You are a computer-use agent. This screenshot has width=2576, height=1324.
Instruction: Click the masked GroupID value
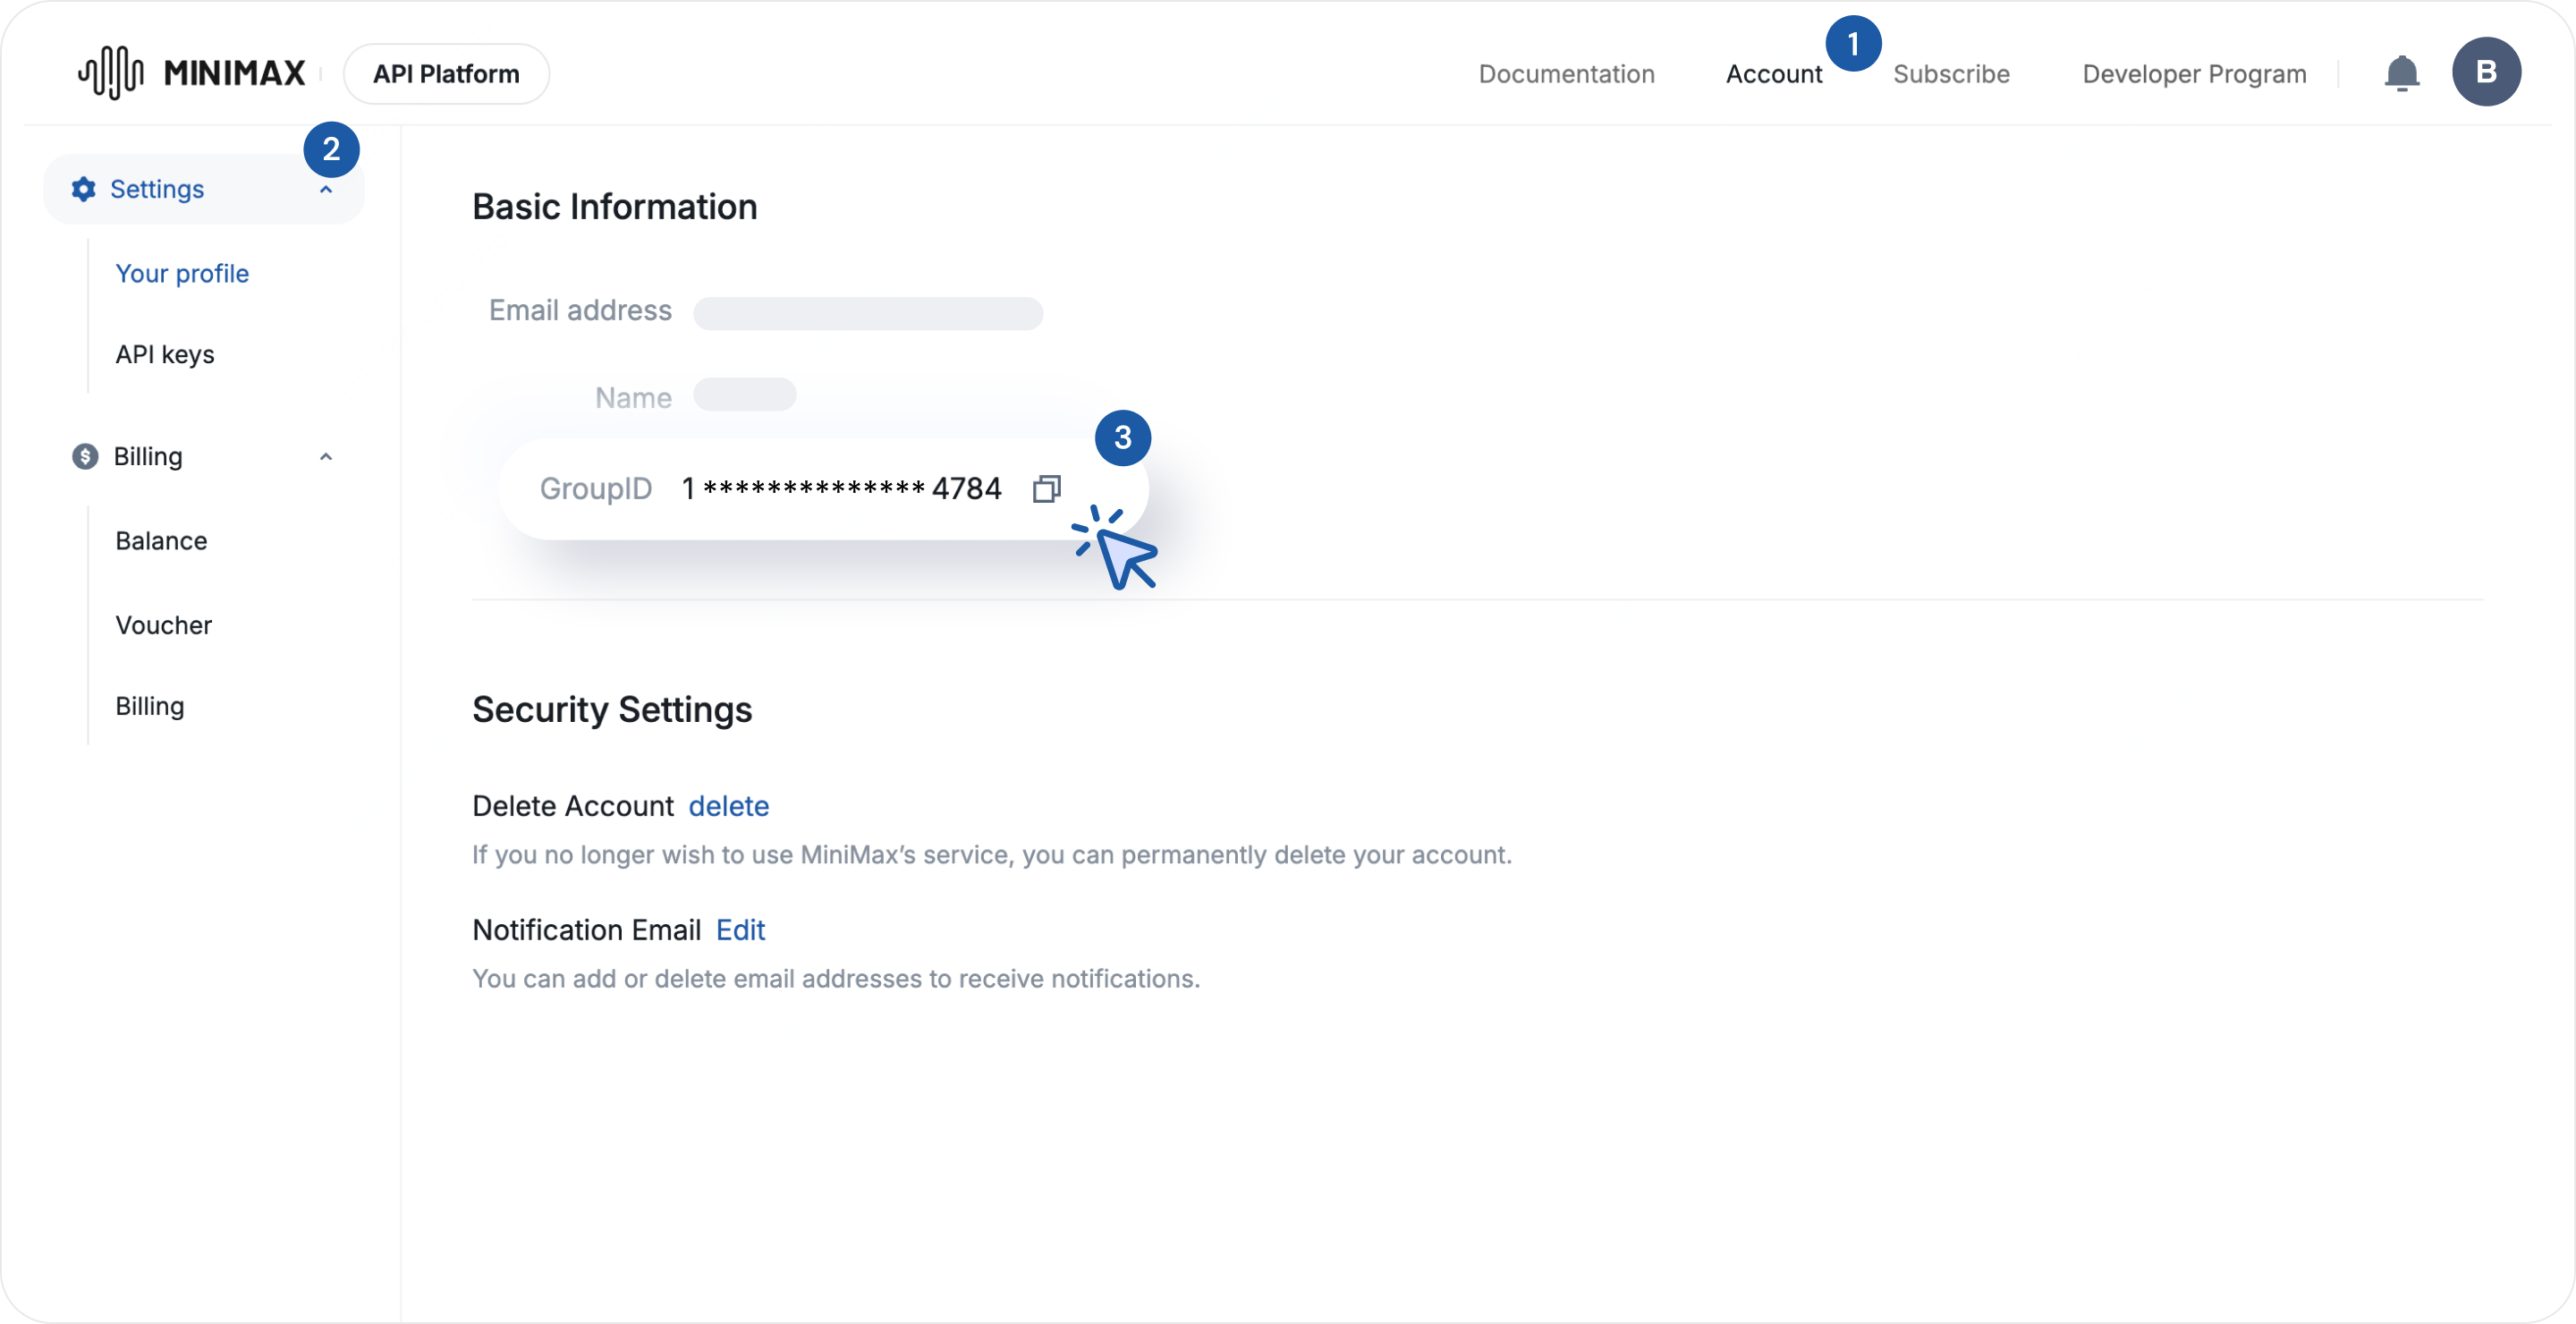coord(841,488)
